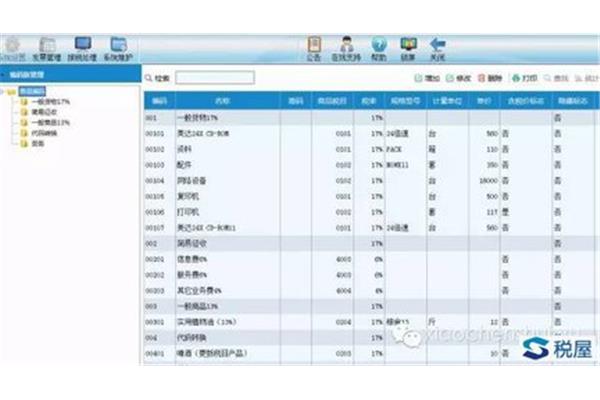The width and height of the screenshot is (600, 400).
Task: Select table row with code 00102
Action: 370,149
